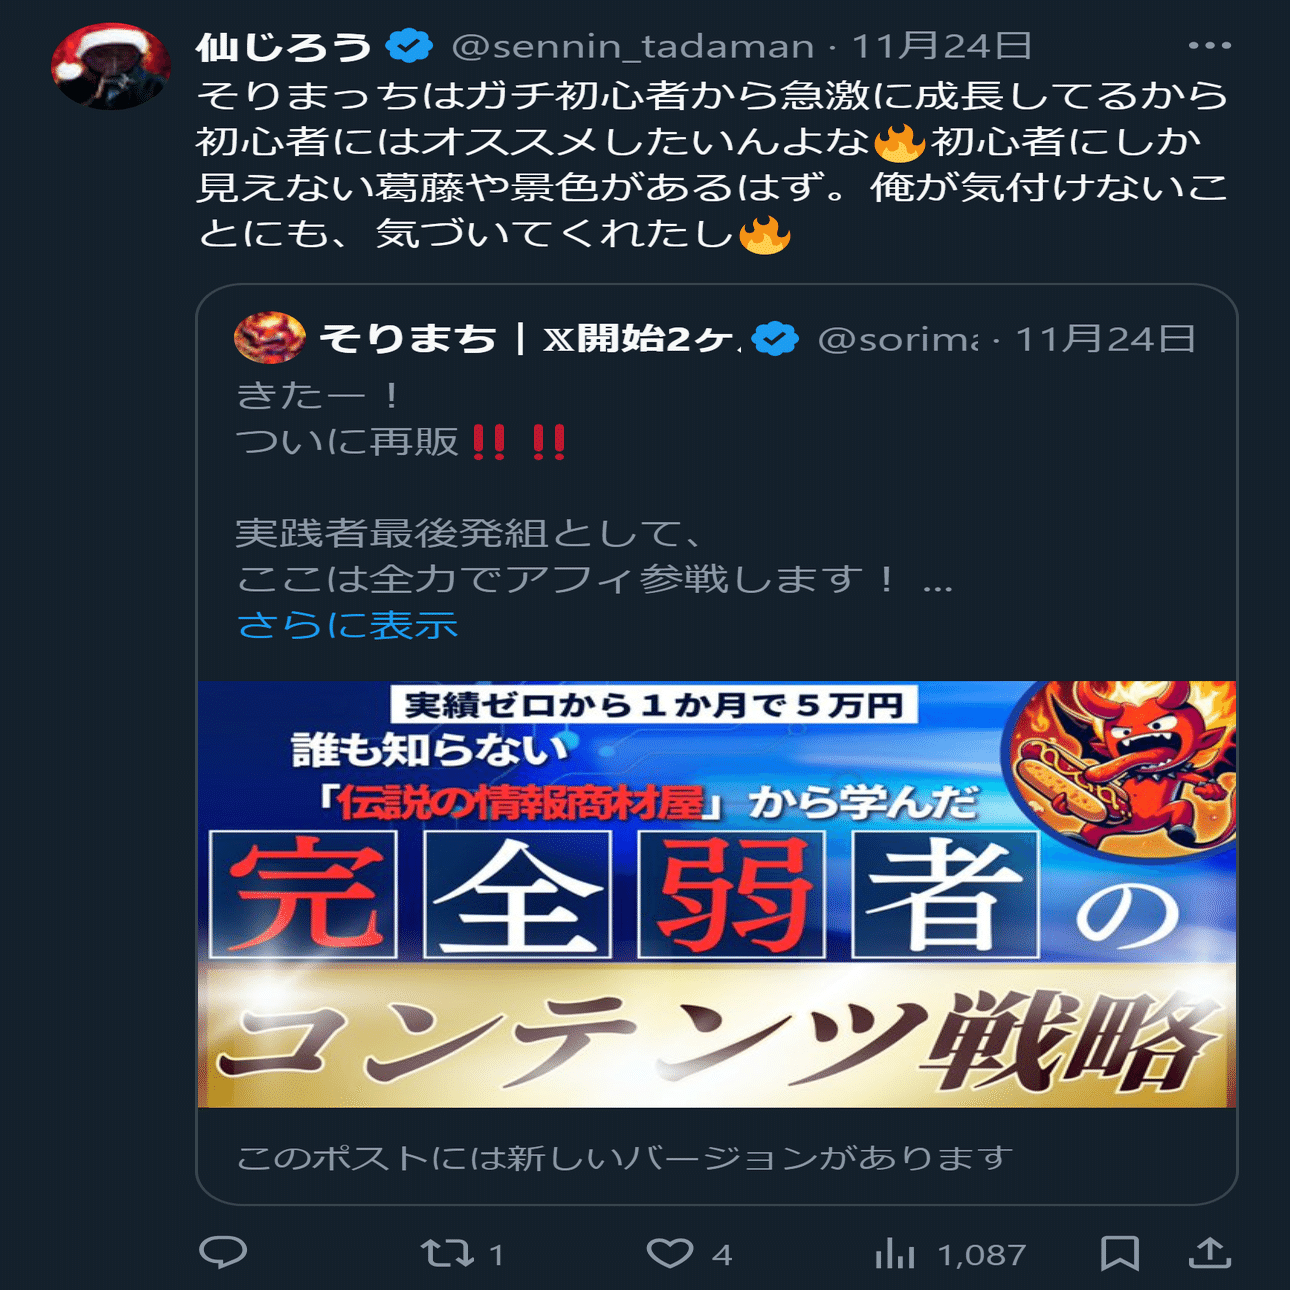This screenshot has height=1290, width=1290.
Task: Click the quoted post's verified badge
Action: (x=775, y=338)
